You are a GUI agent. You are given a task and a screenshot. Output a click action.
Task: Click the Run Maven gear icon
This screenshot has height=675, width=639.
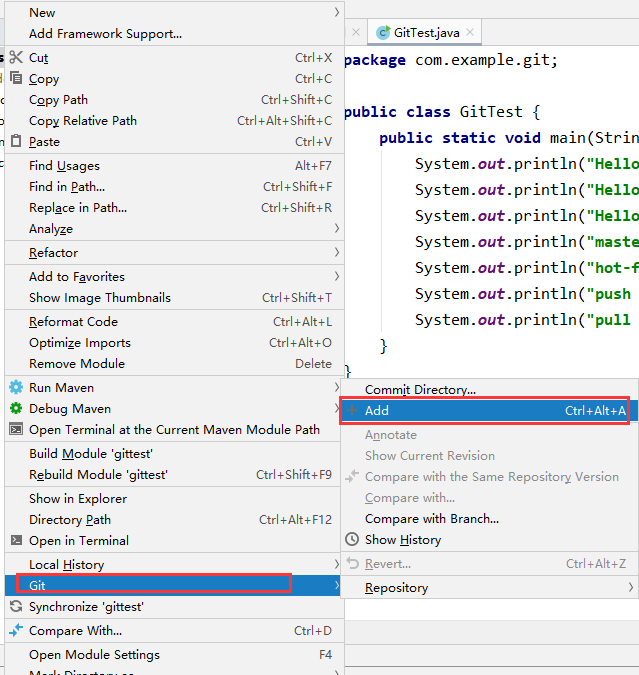click(x=16, y=387)
